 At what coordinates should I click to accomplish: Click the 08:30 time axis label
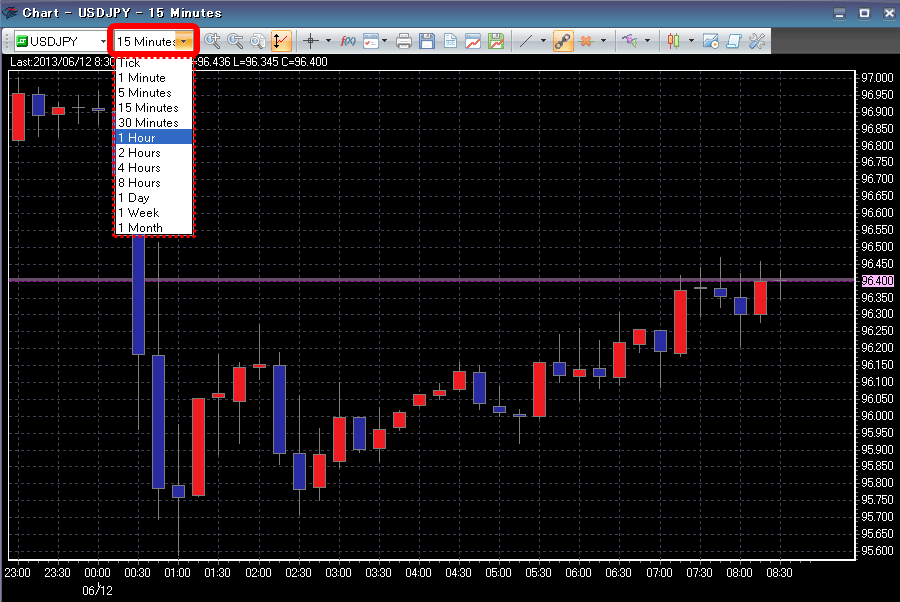point(779,573)
